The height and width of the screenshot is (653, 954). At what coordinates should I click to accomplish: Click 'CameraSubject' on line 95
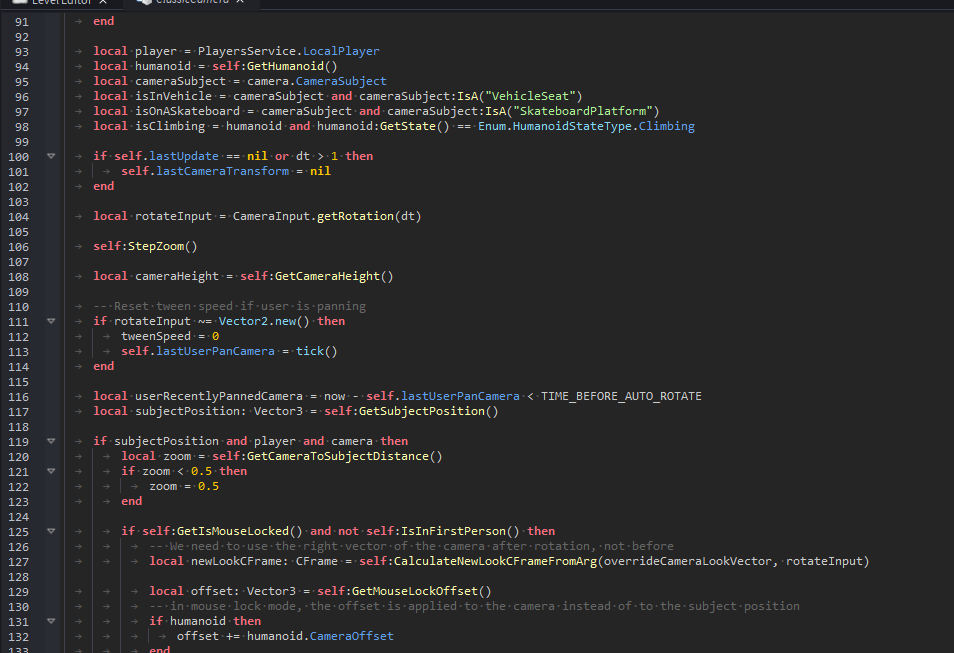point(341,81)
